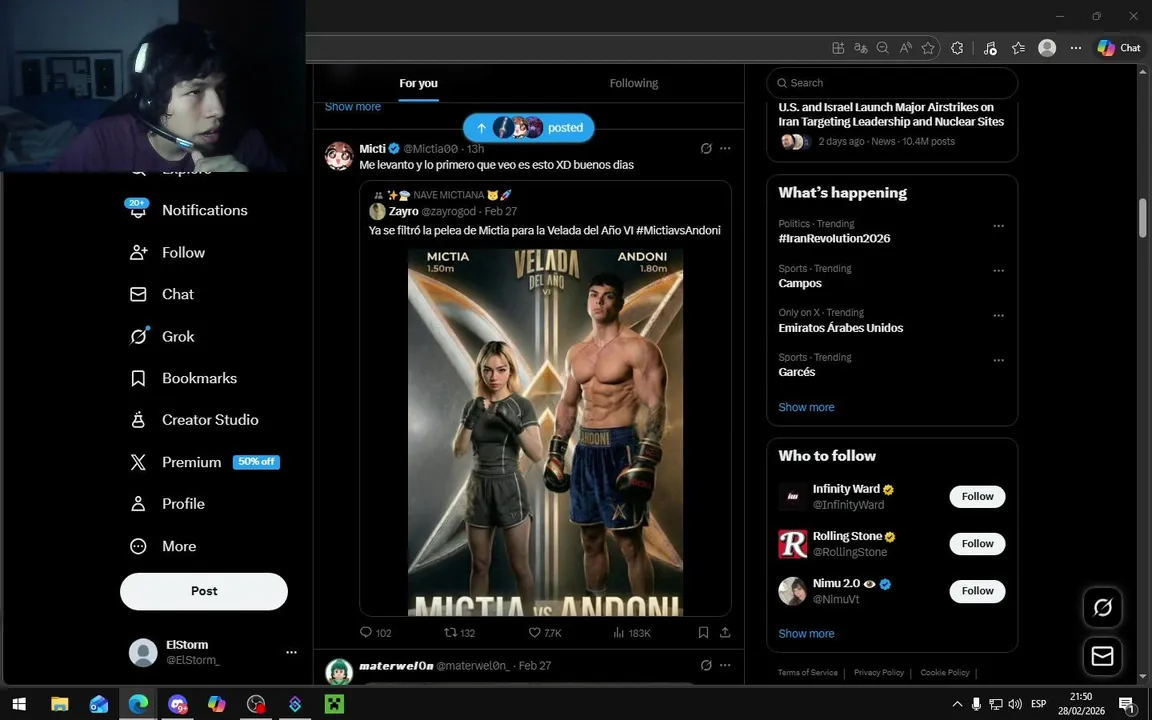Show more under Who to follow
Viewport: 1152px width, 720px height.
tap(806, 633)
